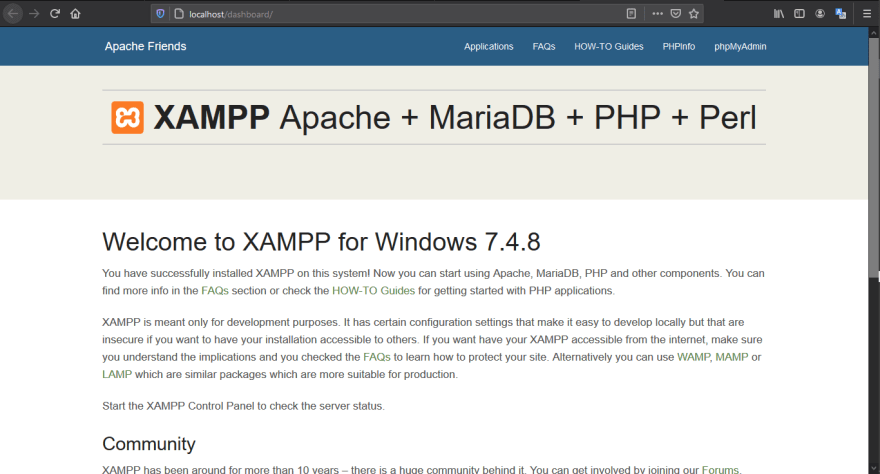Image resolution: width=880 pixels, height=474 pixels.
Task: Open page actions three-dots menu
Action: click(x=657, y=14)
